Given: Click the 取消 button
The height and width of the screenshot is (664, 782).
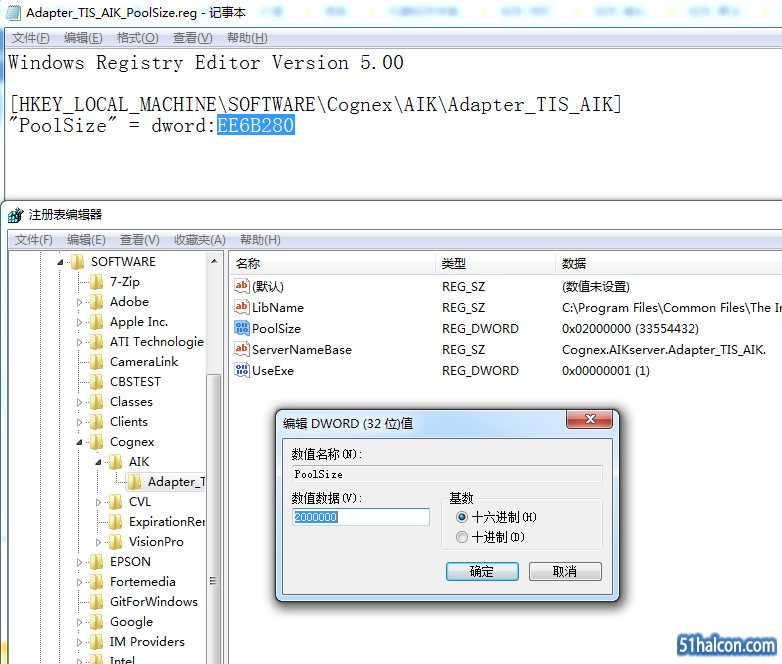Looking at the screenshot, I should point(565,571).
